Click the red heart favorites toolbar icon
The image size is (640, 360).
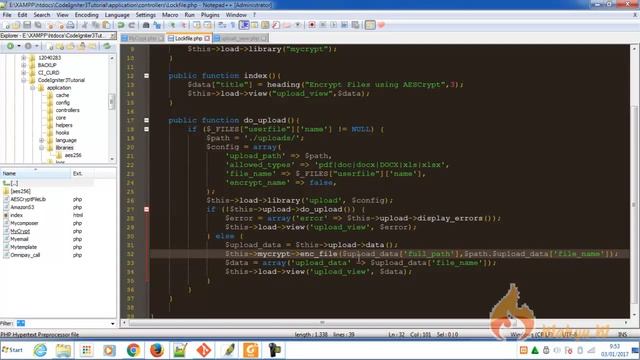pyautogui.click(x=381, y=25)
